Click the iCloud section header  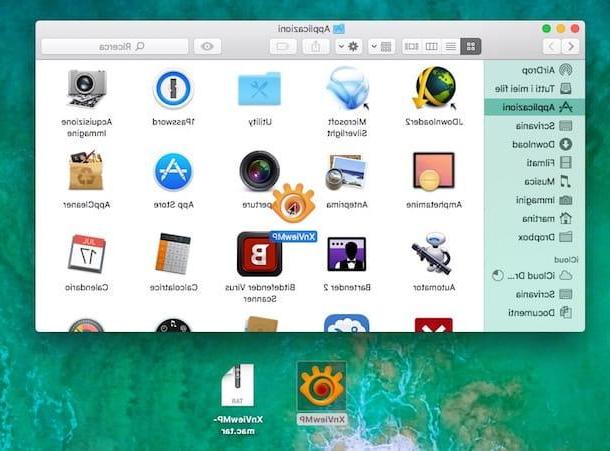pyautogui.click(x=566, y=260)
